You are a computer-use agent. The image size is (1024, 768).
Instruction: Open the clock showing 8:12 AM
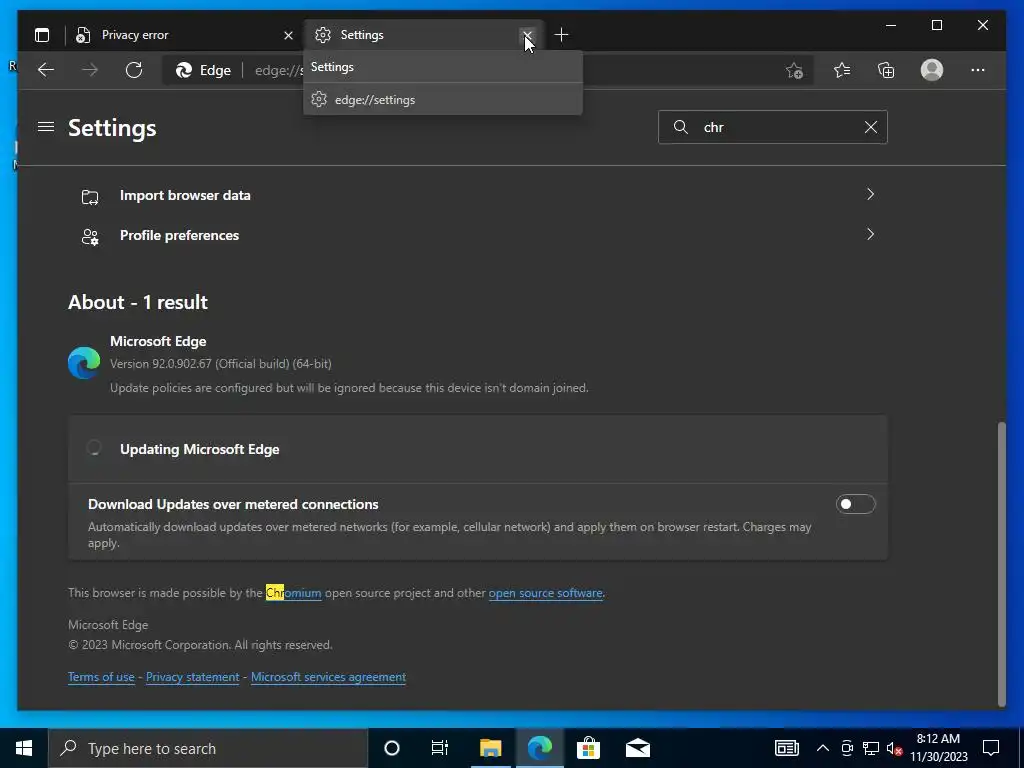(939, 748)
